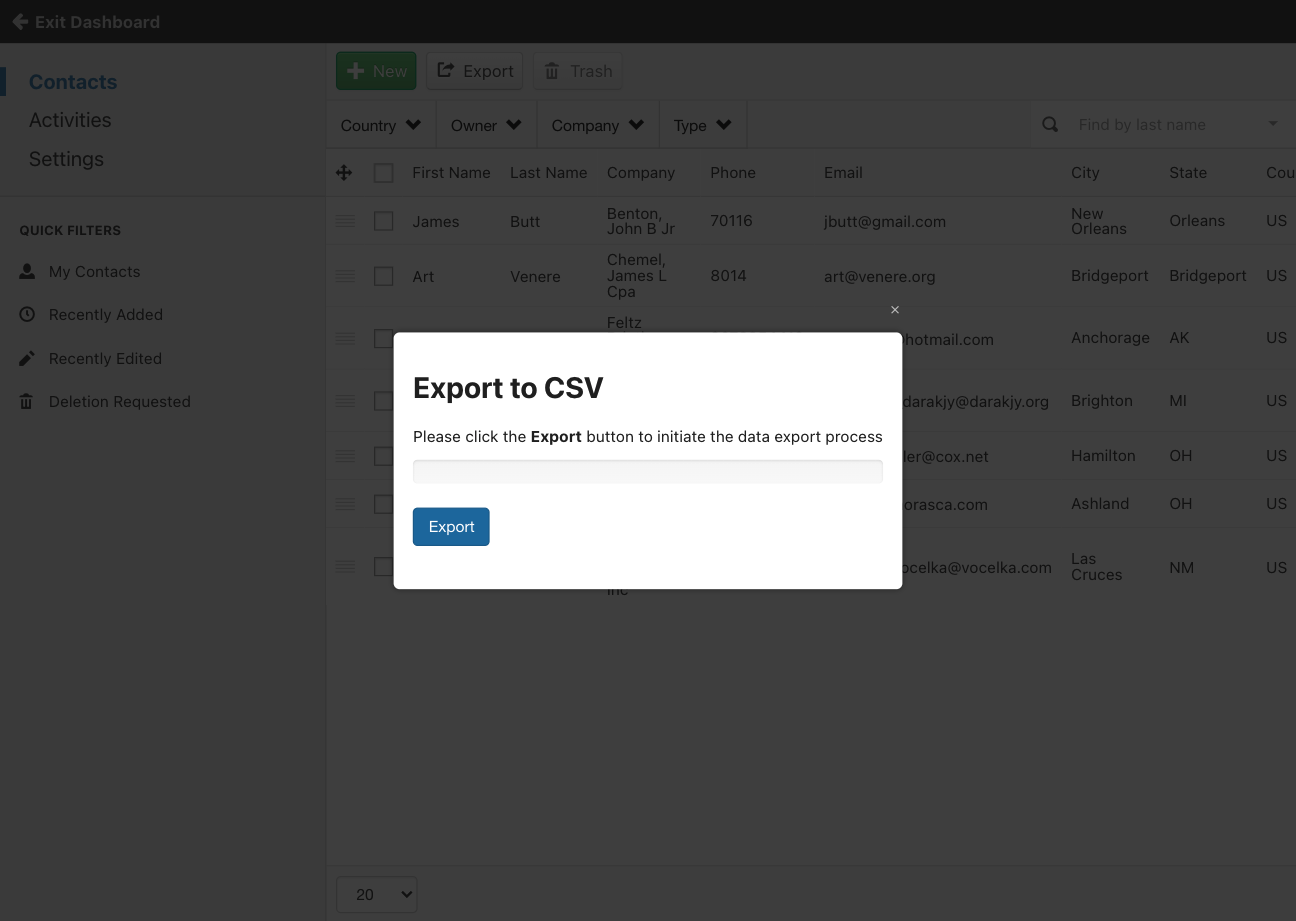Screen dimensions: 1296x921
Task: Check the Brighton row checkbox
Action: tap(383, 401)
